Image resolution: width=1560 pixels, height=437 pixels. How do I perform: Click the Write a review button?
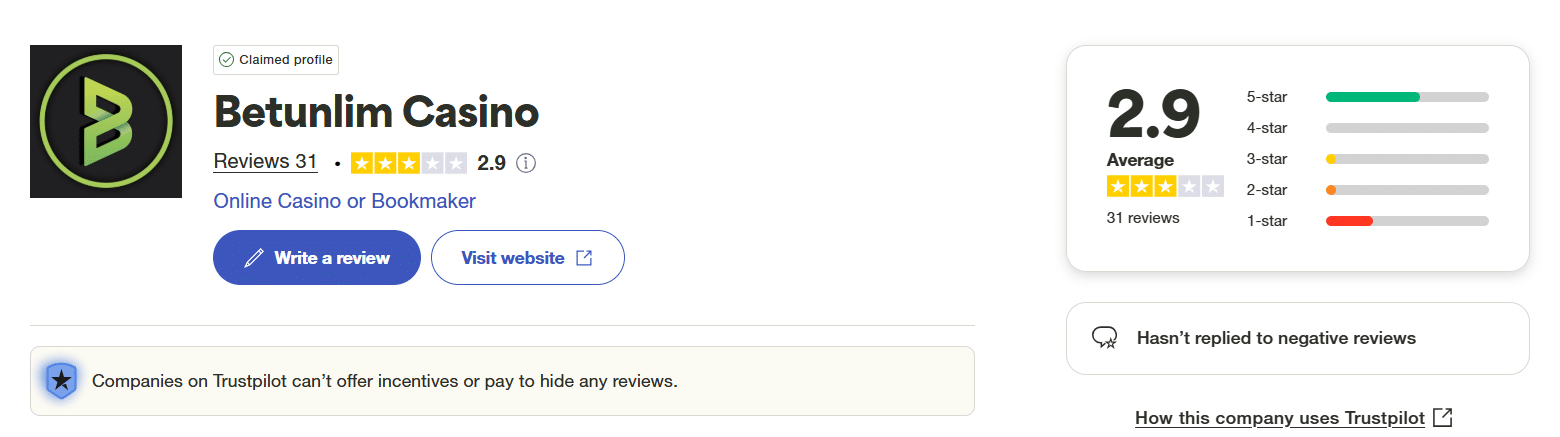[316, 258]
